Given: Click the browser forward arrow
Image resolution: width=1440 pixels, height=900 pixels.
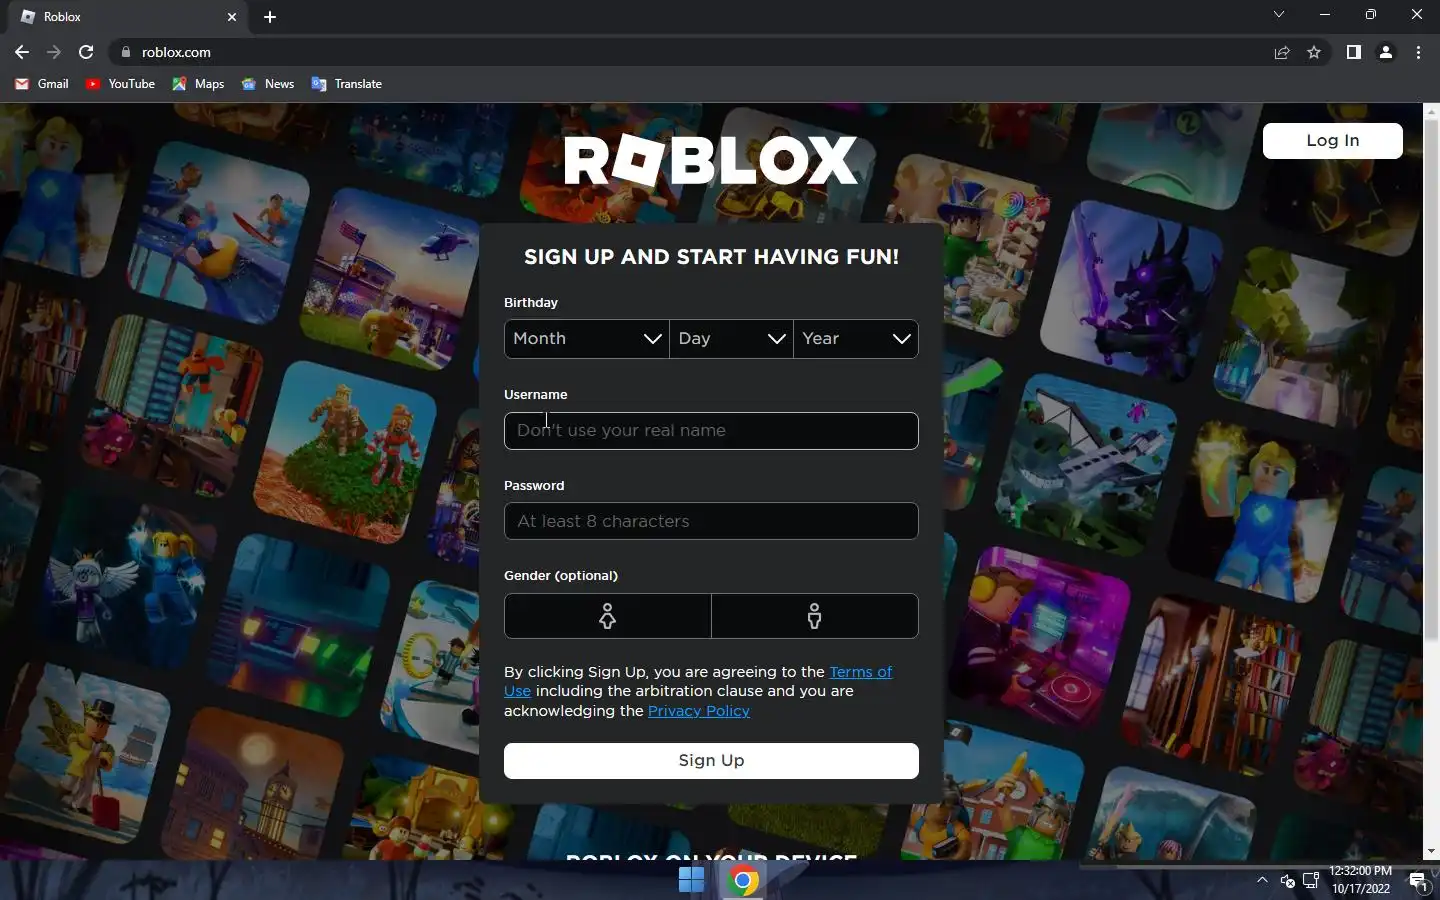Looking at the screenshot, I should coord(54,52).
